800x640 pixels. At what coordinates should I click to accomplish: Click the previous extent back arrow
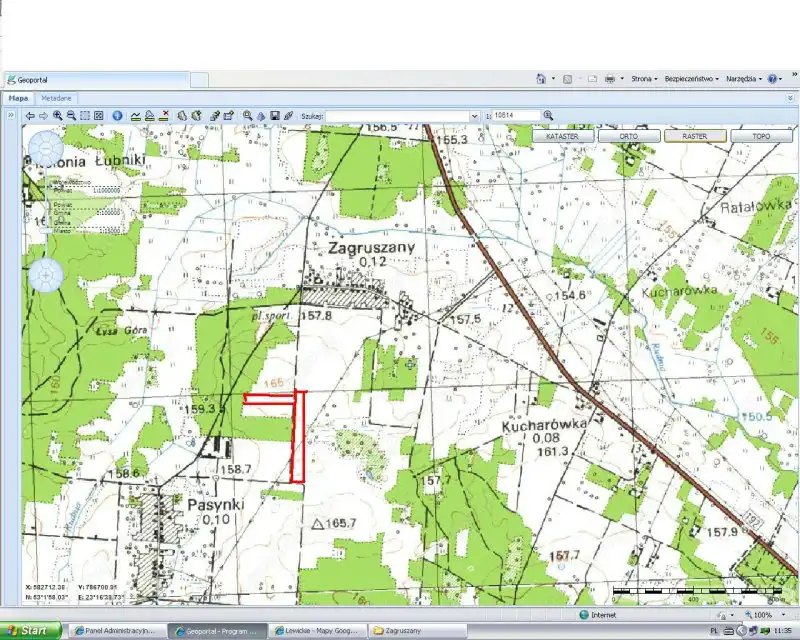click(30, 116)
